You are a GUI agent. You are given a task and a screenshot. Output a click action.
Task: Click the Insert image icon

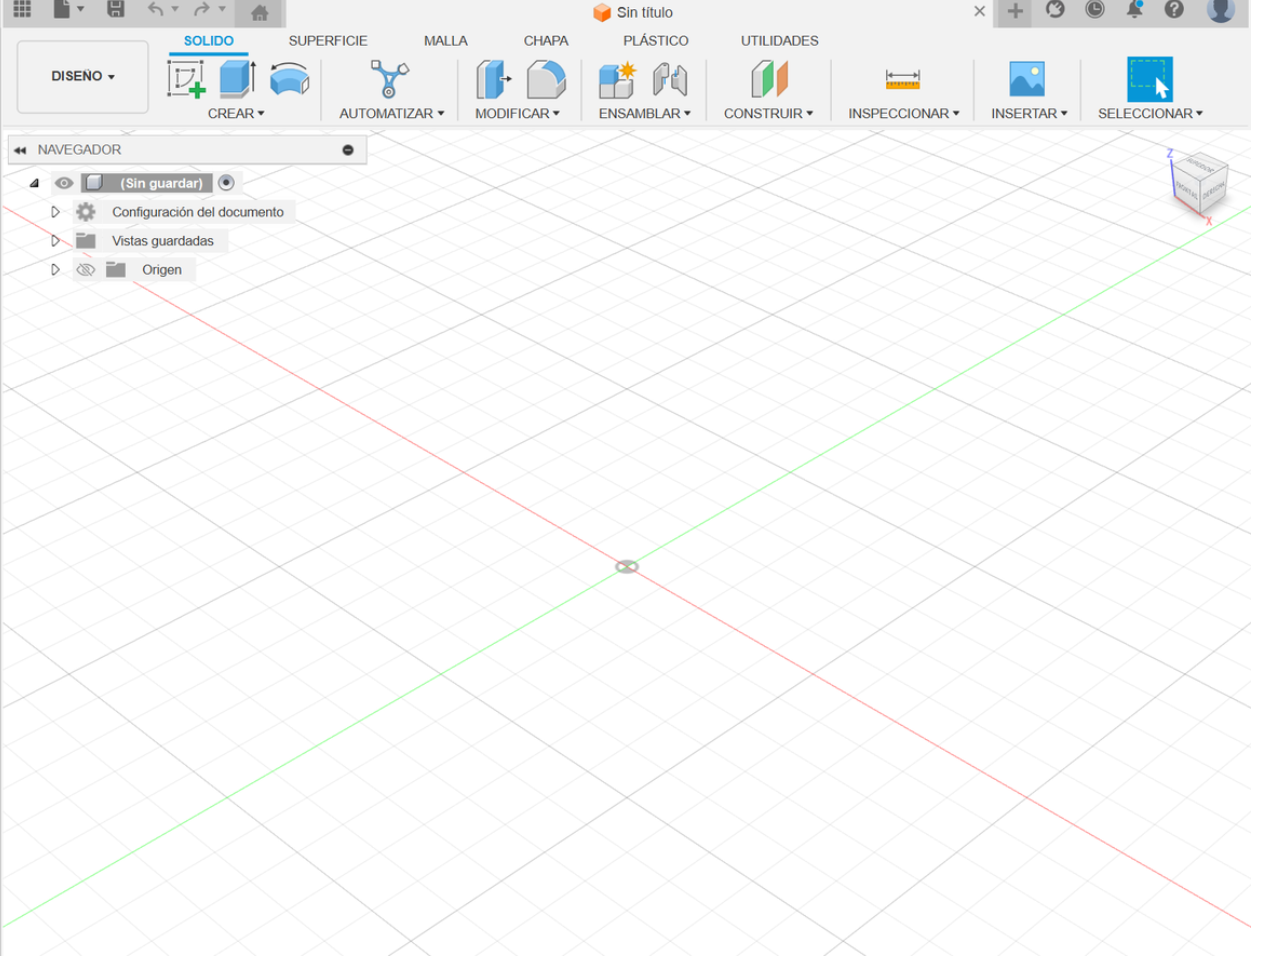pos(1027,79)
